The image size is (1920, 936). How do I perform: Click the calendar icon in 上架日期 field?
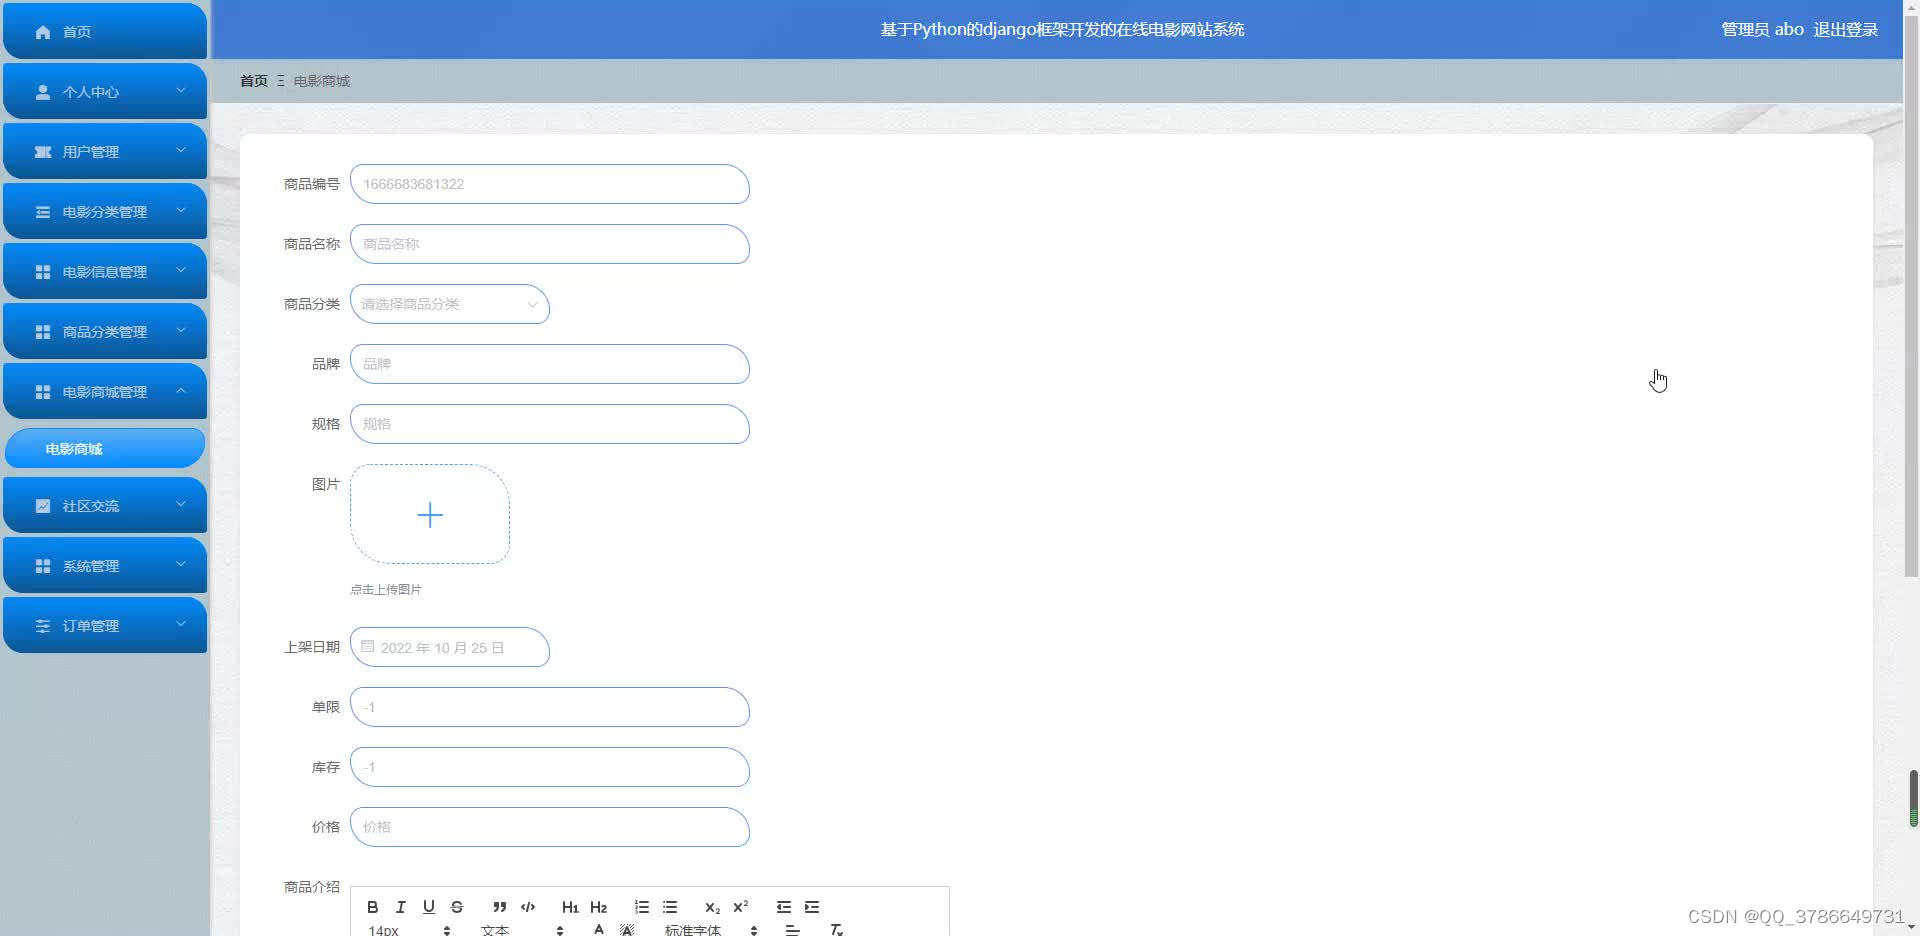point(367,647)
